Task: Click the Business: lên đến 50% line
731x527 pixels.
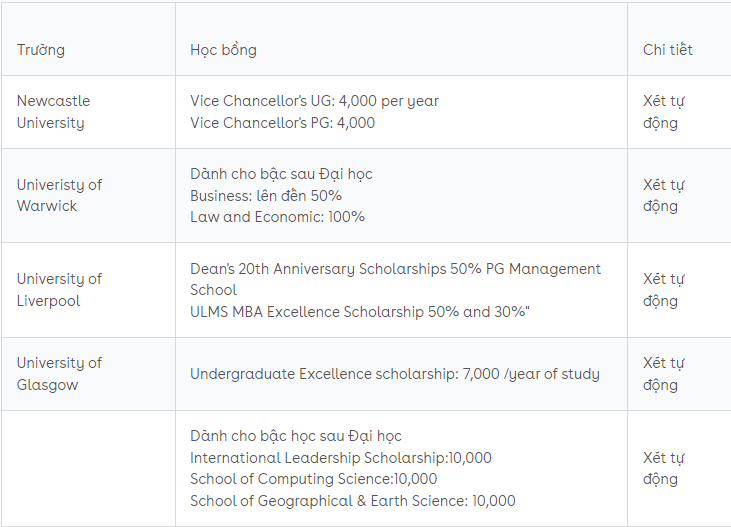Action: 266,195
